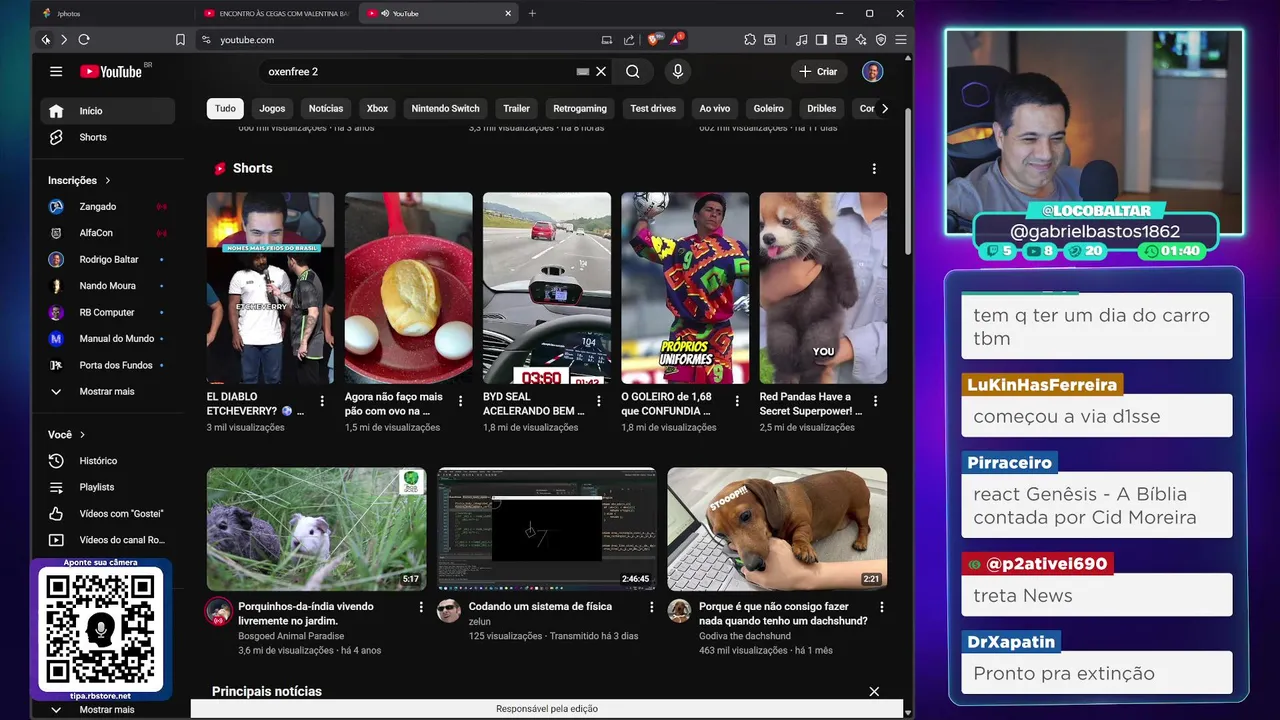Open the Inscrições section chevron
The width and height of the screenshot is (1280, 720).
point(107,180)
